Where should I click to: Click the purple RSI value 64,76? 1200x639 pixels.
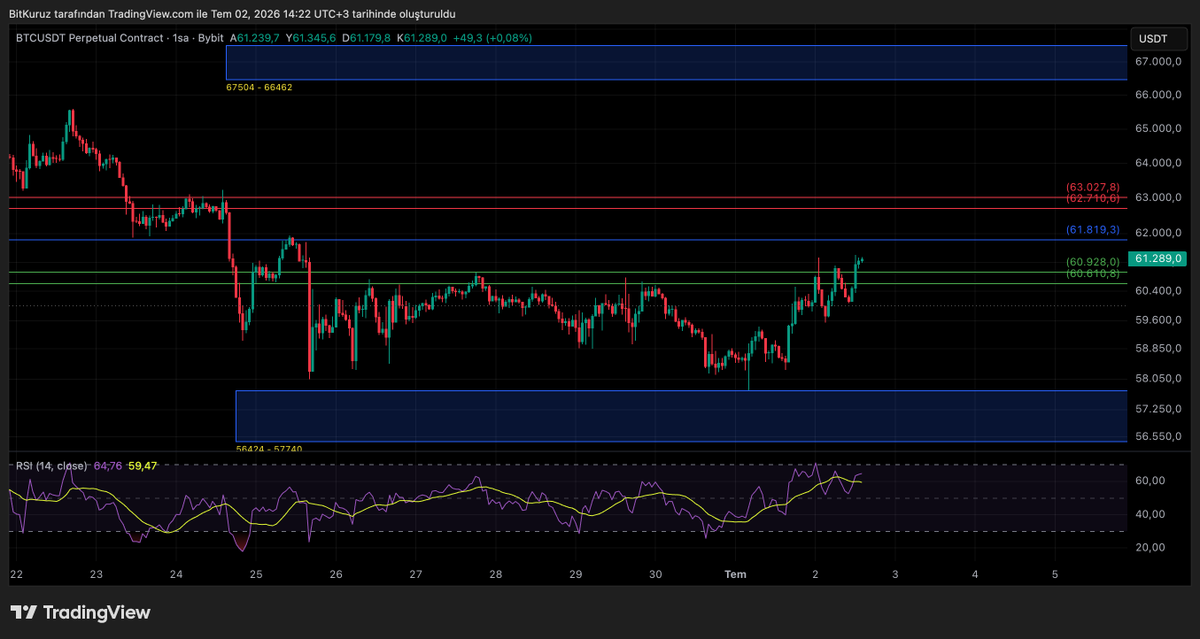coord(108,466)
